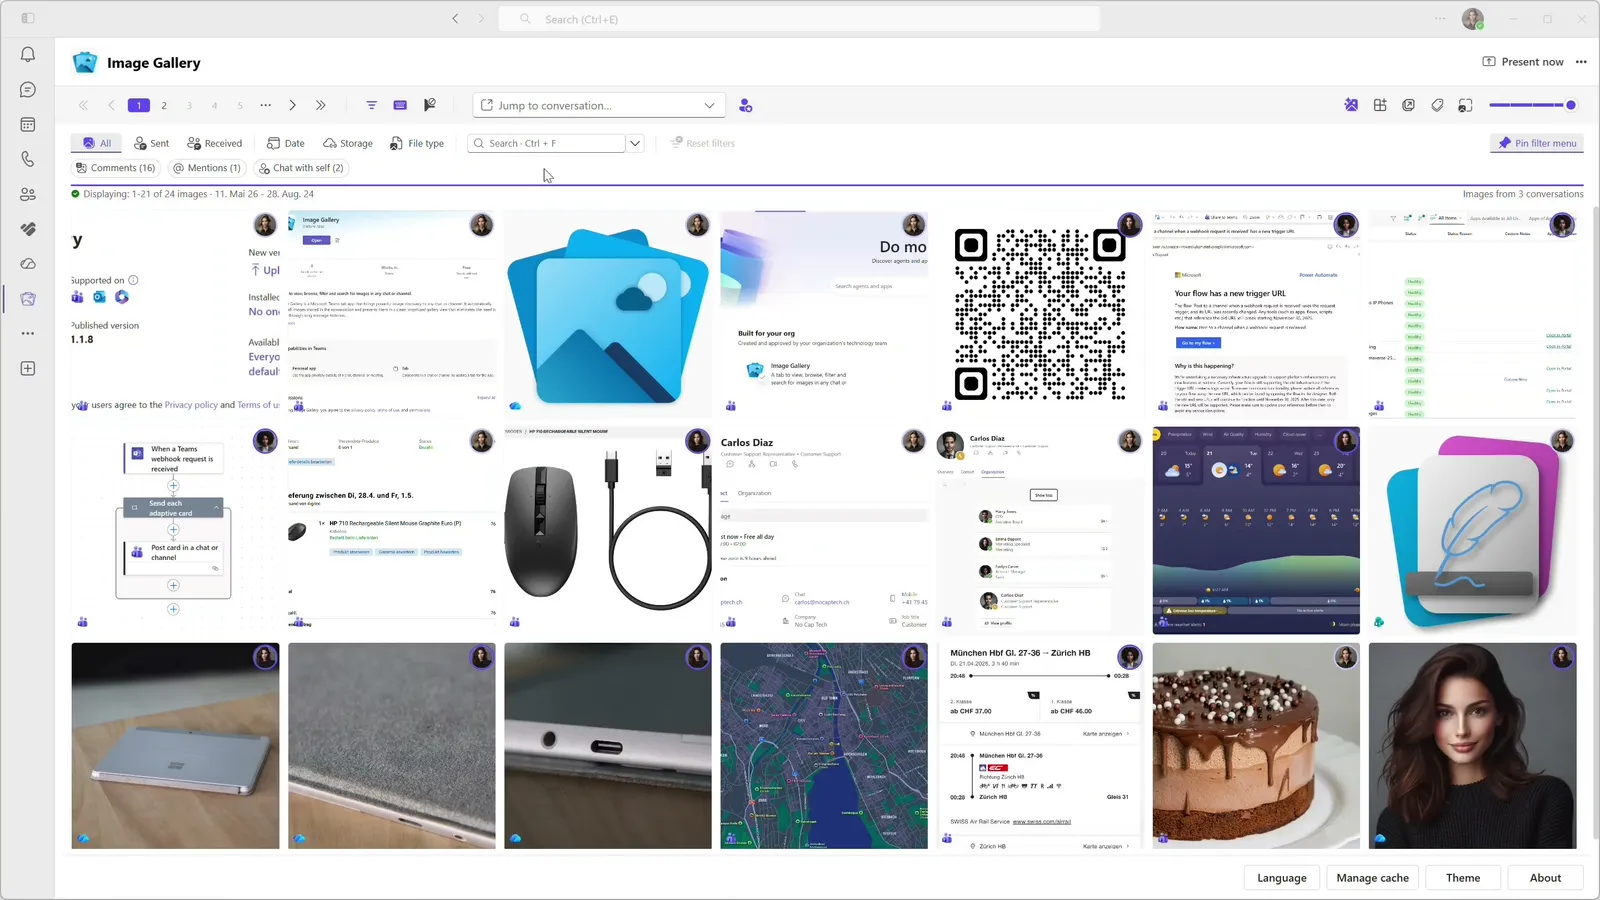Toggle the left navigation panel icon
1600x900 pixels.
click(x=28, y=18)
